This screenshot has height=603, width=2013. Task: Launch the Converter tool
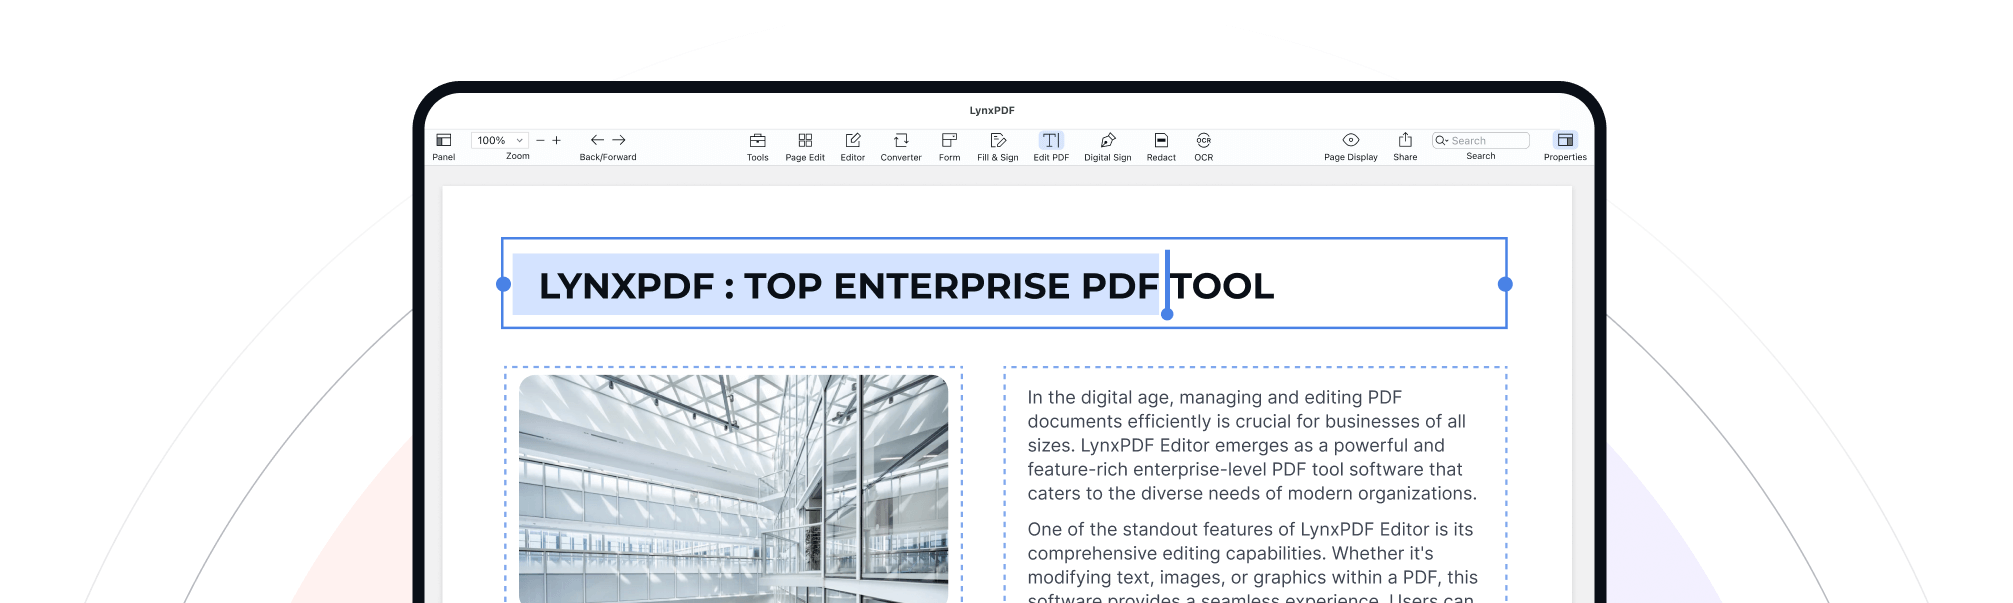tap(901, 141)
